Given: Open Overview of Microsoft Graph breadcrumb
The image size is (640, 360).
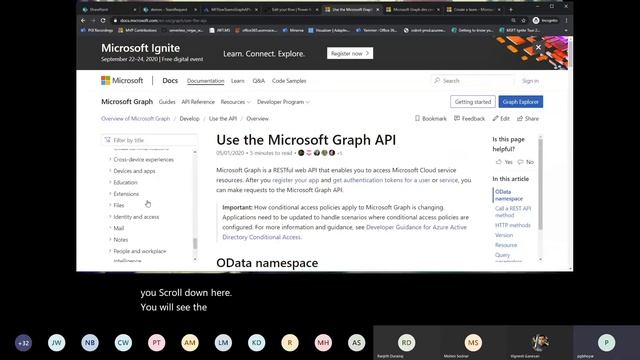Looking at the screenshot, I should (x=136, y=118).
